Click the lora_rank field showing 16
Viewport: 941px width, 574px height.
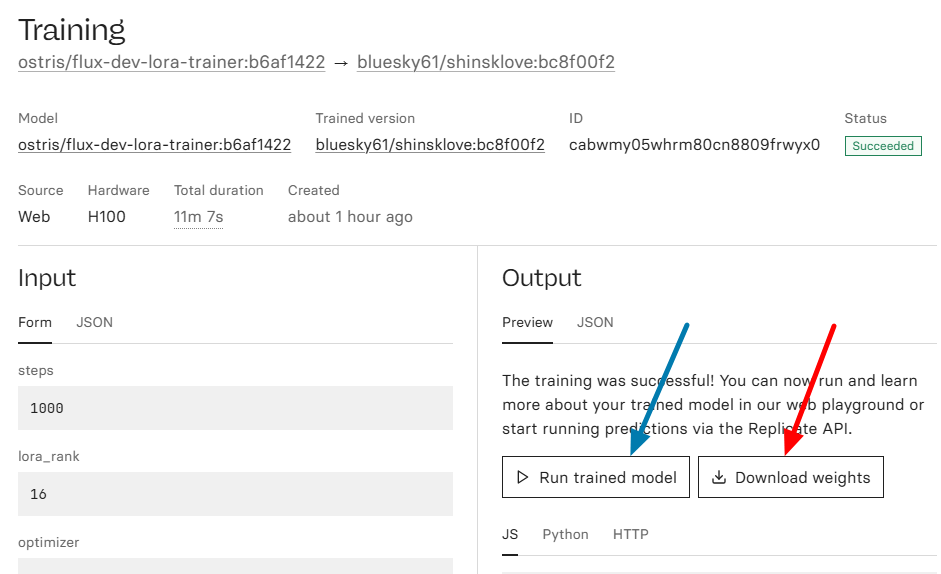tap(235, 494)
